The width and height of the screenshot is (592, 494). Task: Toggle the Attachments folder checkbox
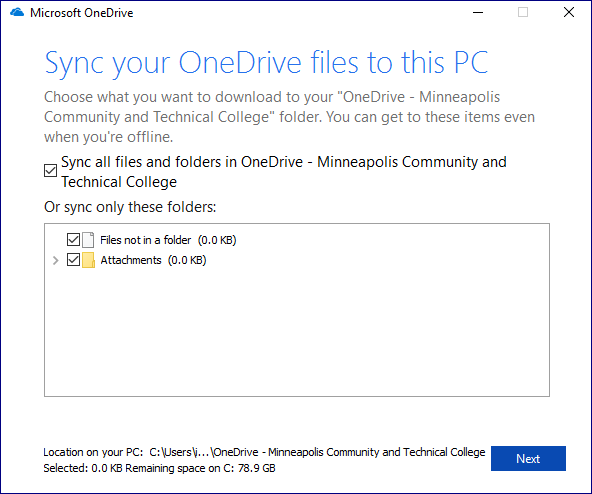(x=73, y=259)
